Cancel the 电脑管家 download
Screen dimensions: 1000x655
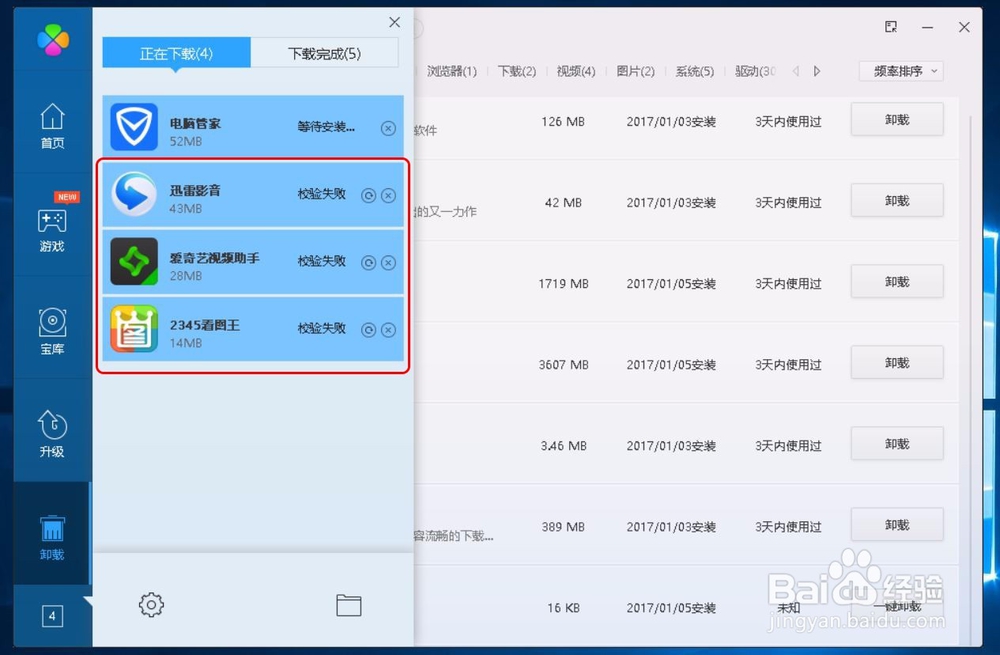click(388, 128)
